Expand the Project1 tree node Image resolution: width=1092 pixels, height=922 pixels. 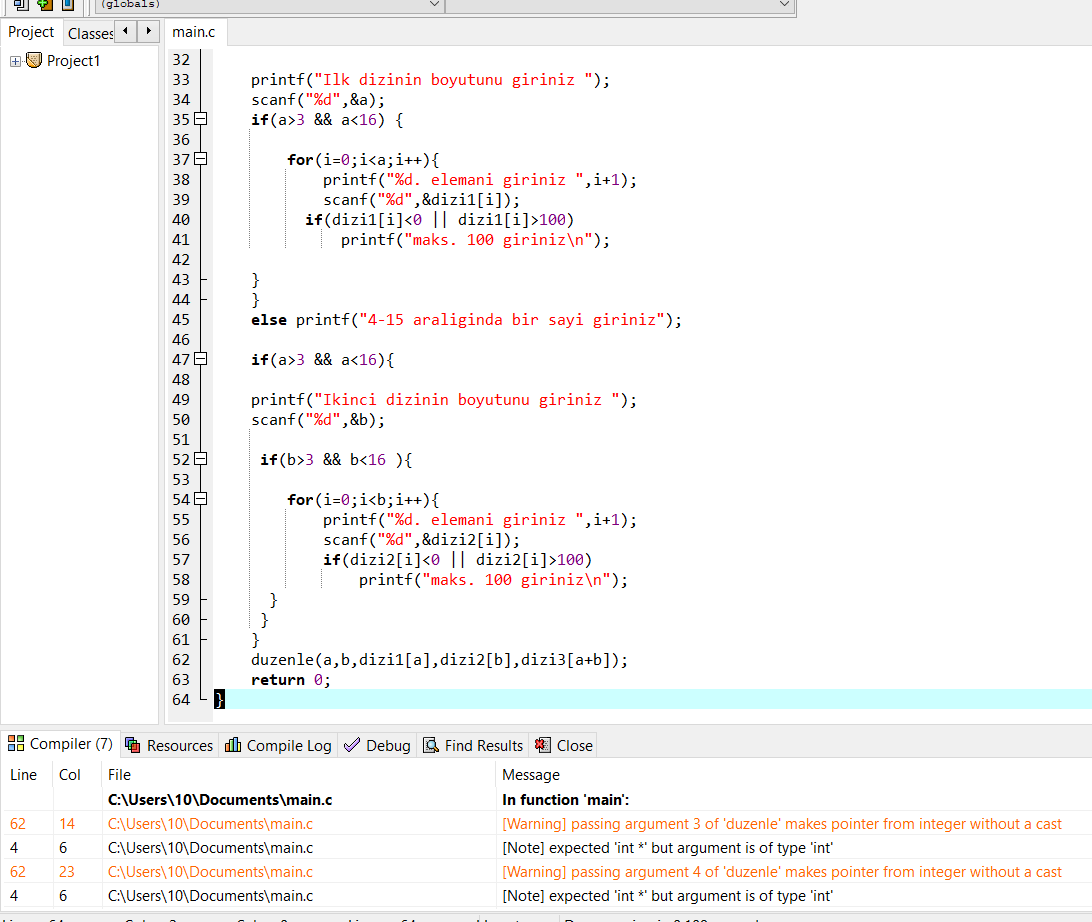pos(15,61)
